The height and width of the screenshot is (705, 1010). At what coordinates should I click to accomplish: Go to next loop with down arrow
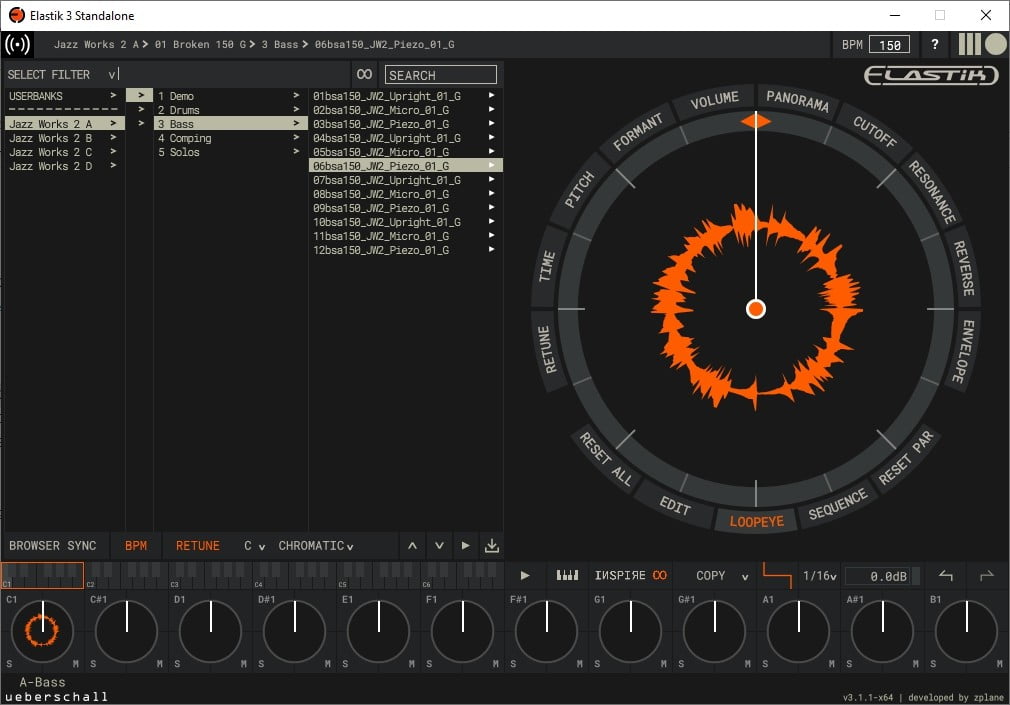(x=439, y=546)
